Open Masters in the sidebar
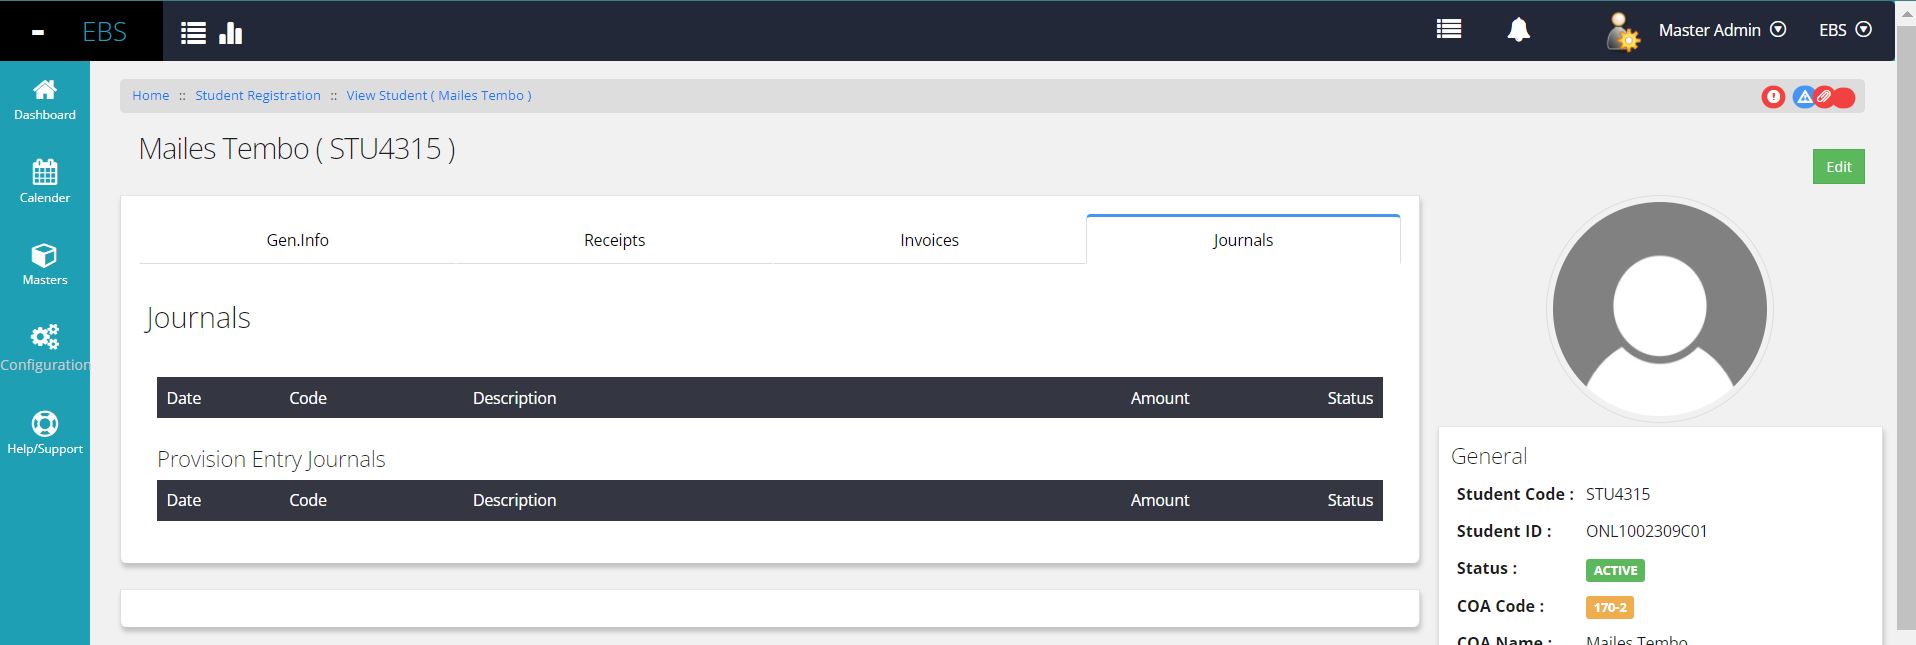Image resolution: width=1916 pixels, height=645 pixels. [x=45, y=265]
